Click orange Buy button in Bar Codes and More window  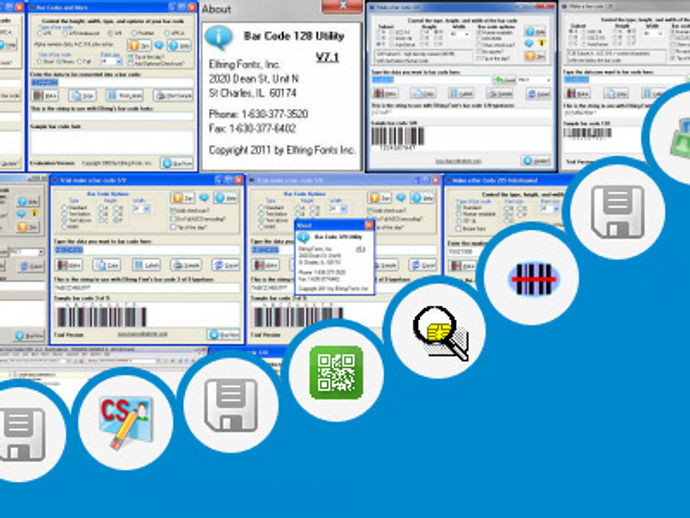pyautogui.click(x=139, y=45)
